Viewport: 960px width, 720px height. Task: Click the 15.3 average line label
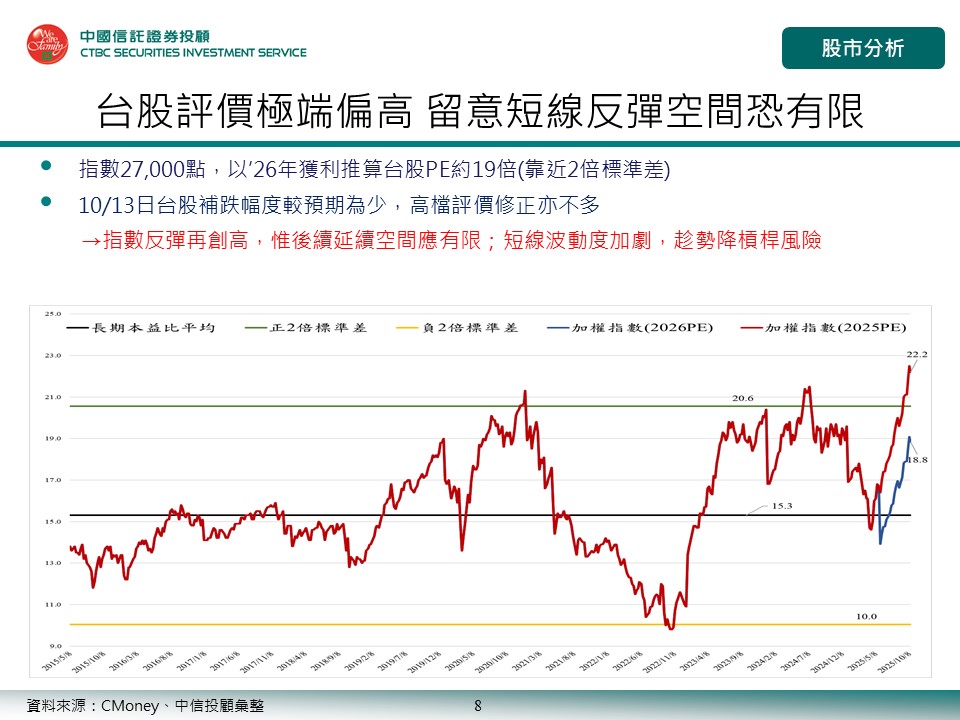[x=781, y=507]
